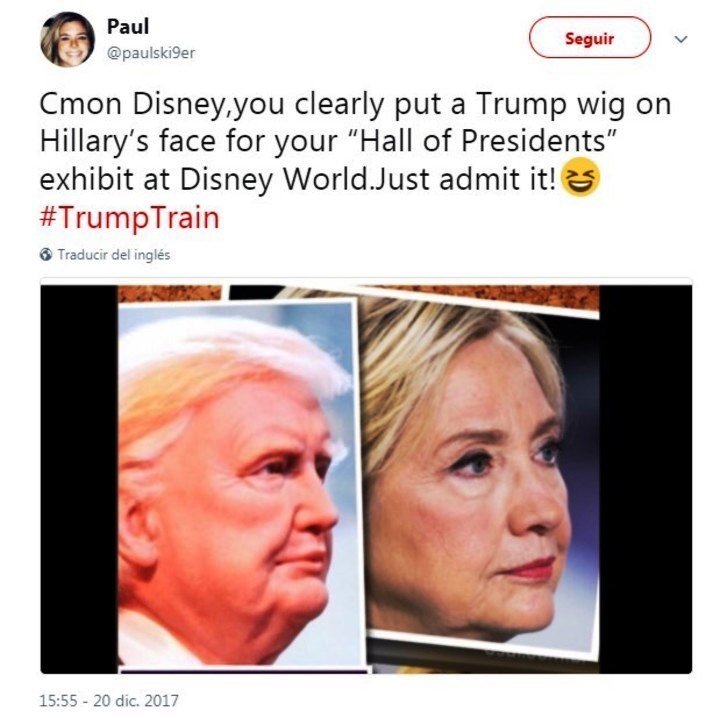Click the laughing face emoji

coord(580,177)
